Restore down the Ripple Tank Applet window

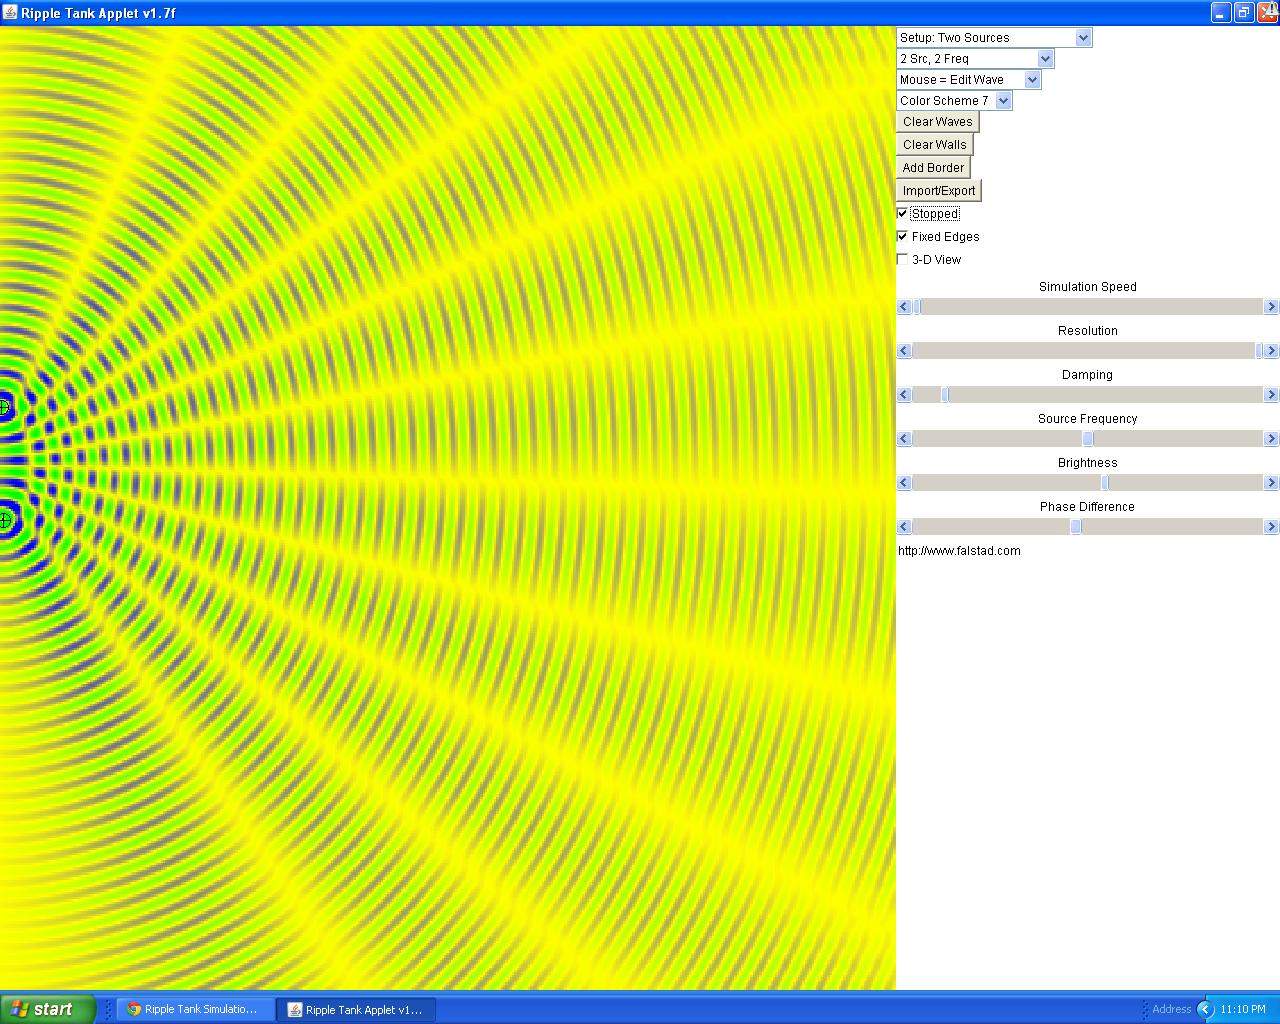[1244, 13]
